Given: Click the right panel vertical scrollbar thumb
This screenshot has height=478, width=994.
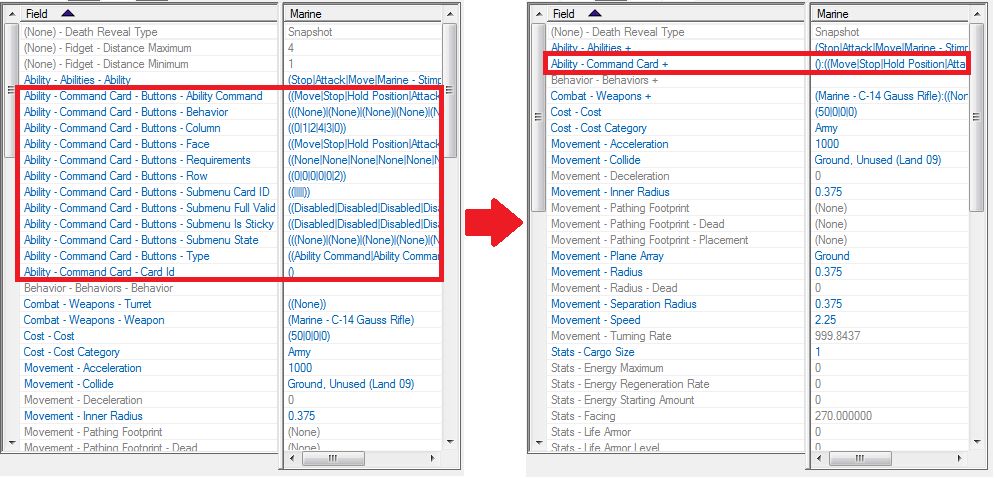Looking at the screenshot, I should click(x=977, y=117).
